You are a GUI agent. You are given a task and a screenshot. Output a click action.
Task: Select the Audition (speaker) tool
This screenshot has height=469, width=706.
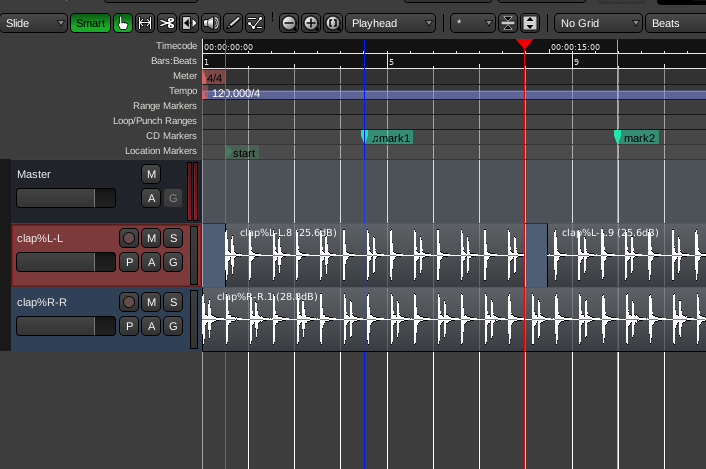point(211,23)
